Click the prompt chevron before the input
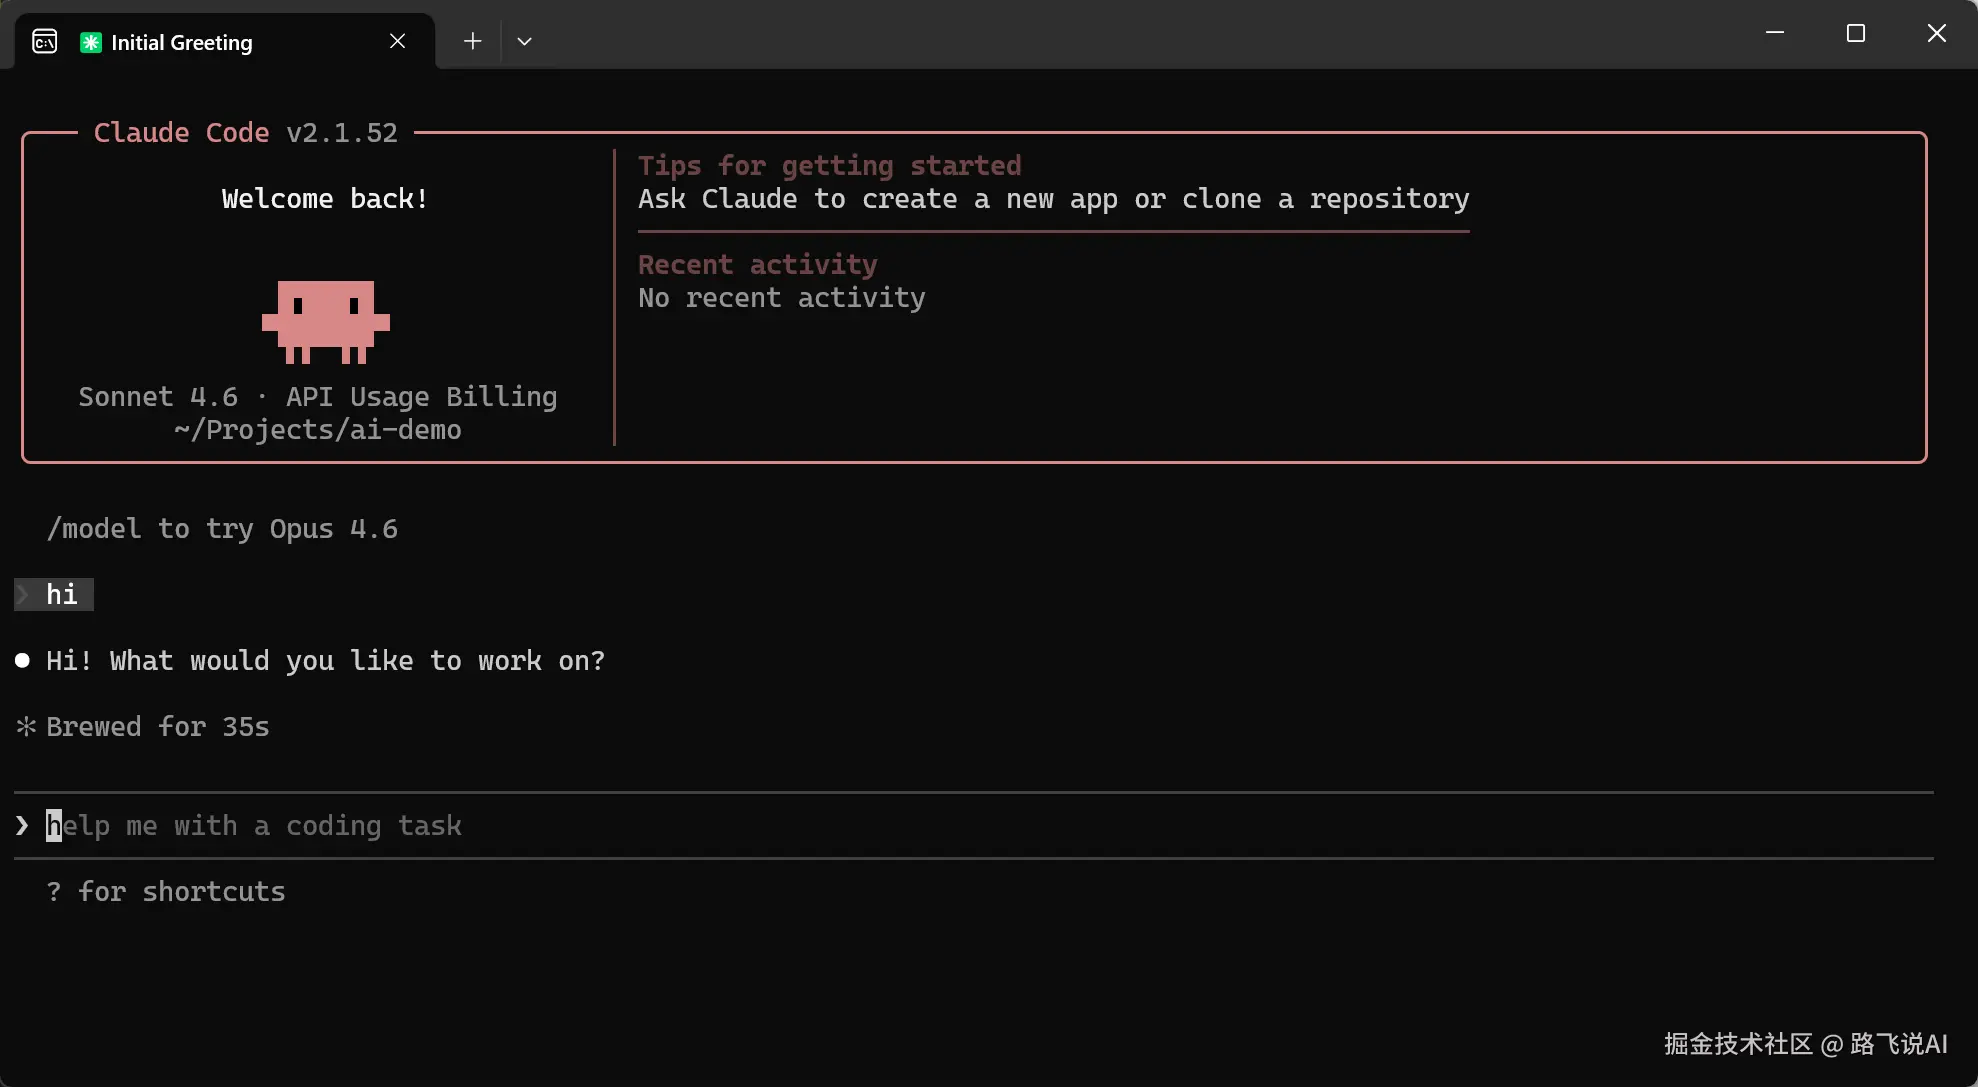 [22, 826]
